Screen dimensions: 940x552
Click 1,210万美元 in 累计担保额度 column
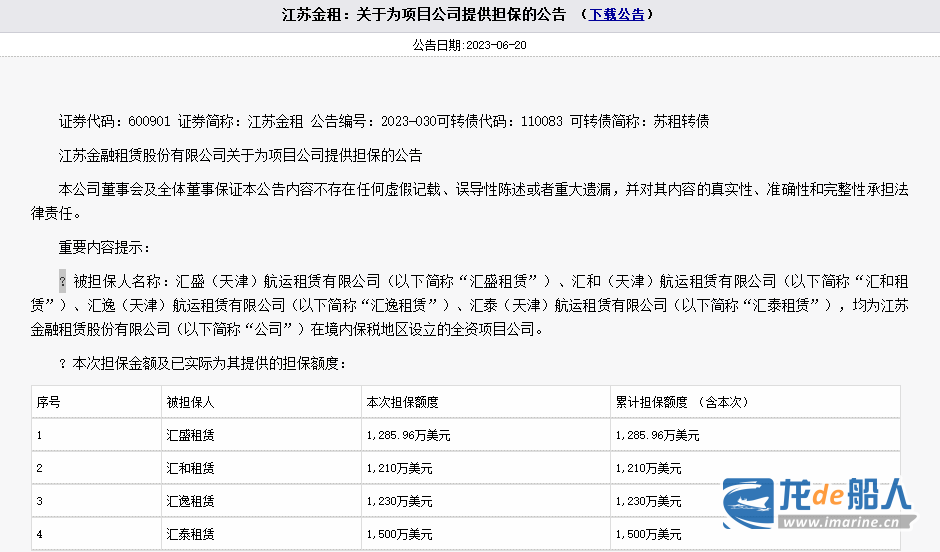pos(649,468)
